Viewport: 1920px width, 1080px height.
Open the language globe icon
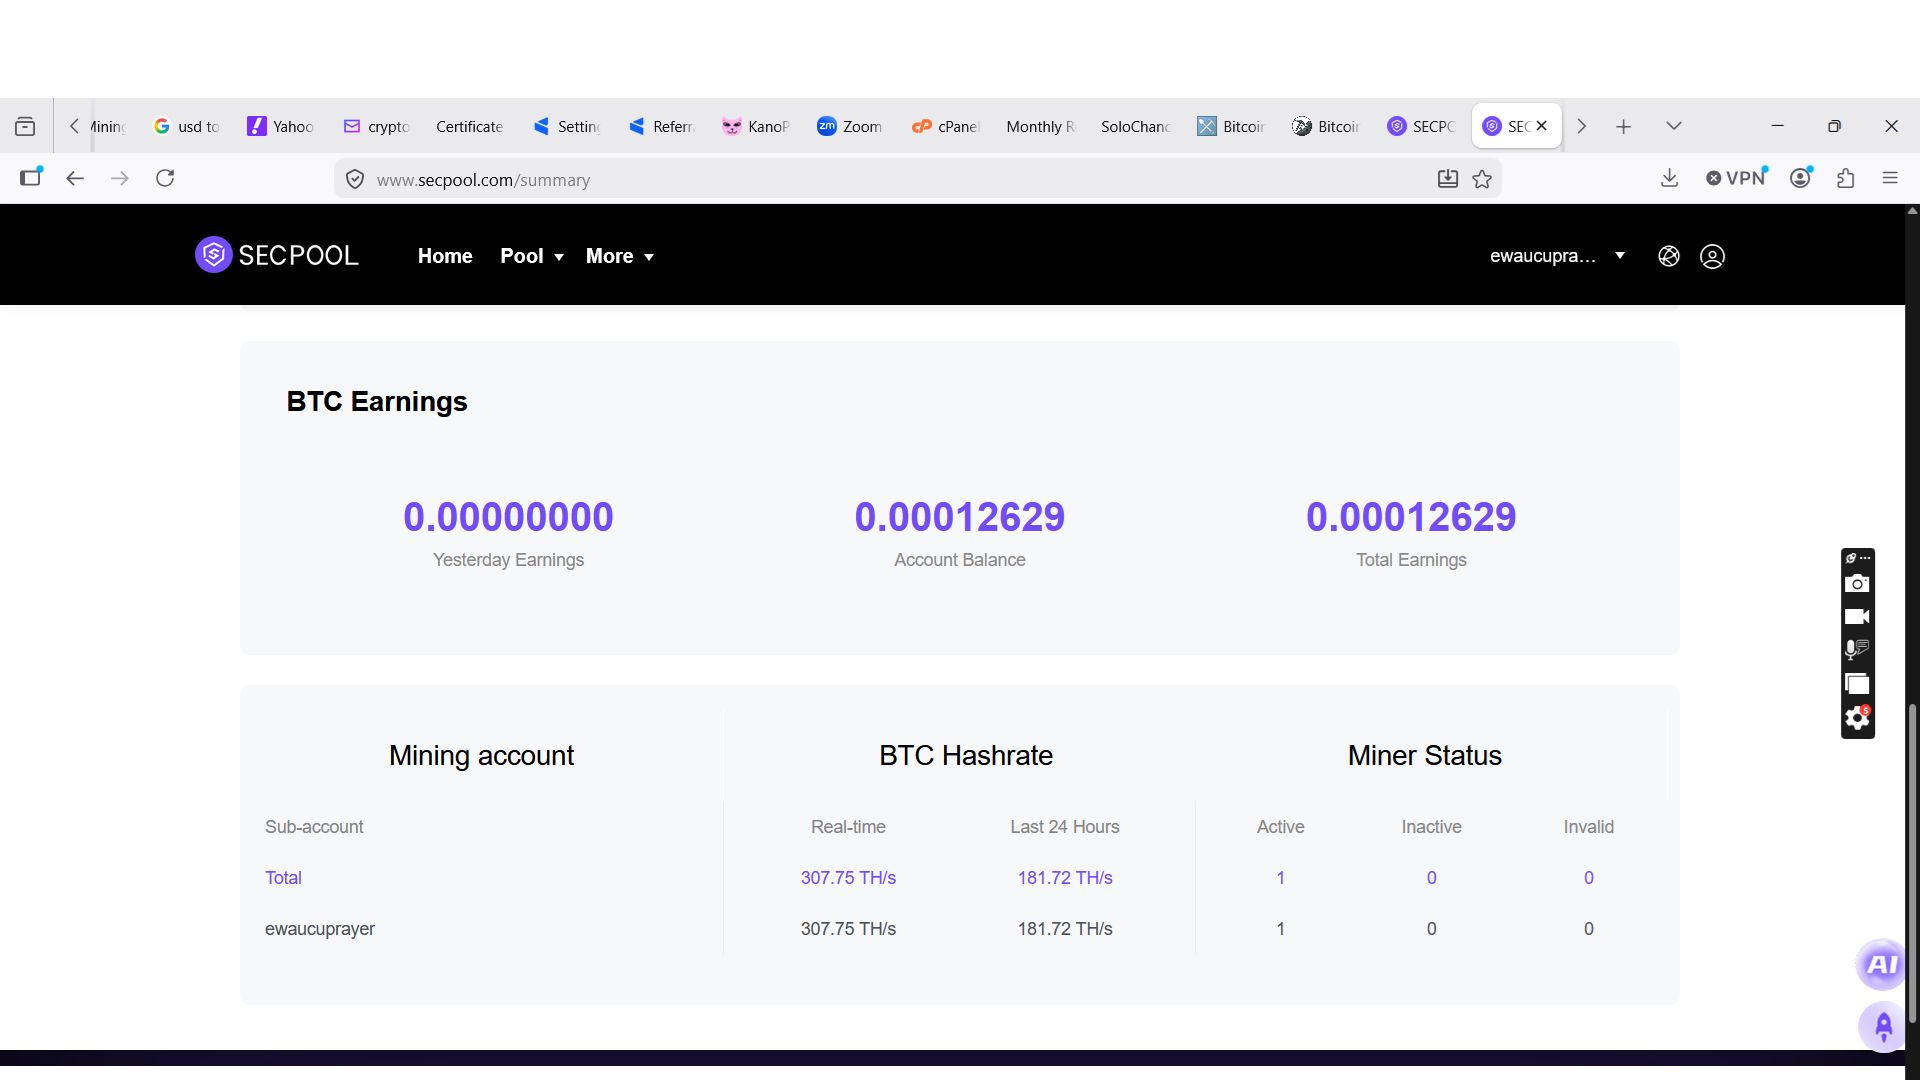click(x=1669, y=256)
